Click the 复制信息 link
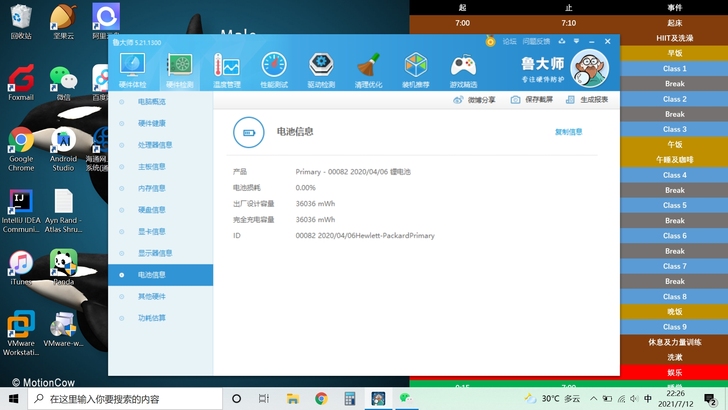 point(568,132)
